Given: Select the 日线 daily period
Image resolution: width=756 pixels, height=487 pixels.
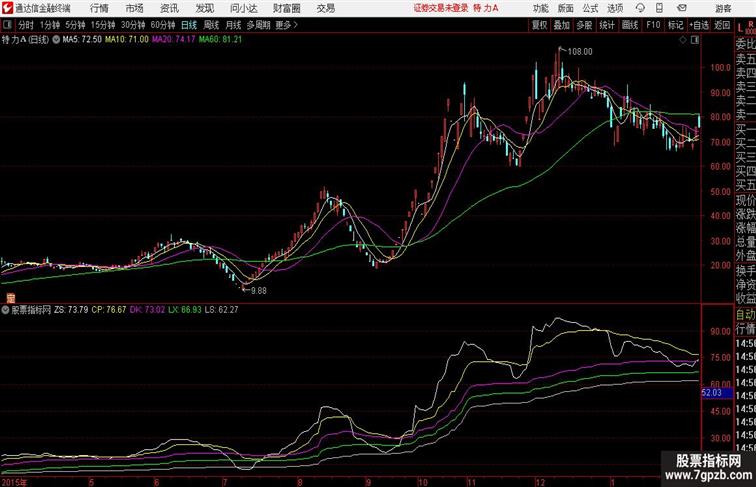Looking at the screenshot, I should tap(189, 25).
